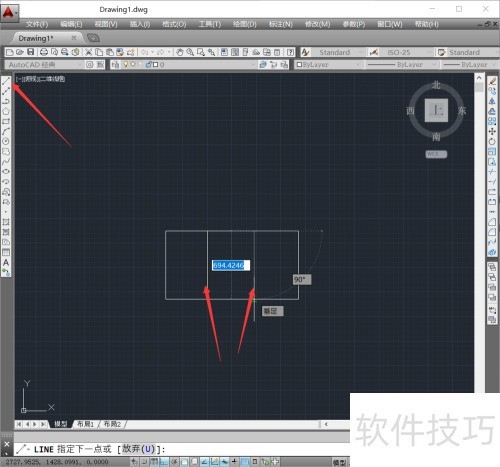
Task: Click the viewport controls label at canvas corner
Action: pos(40,79)
